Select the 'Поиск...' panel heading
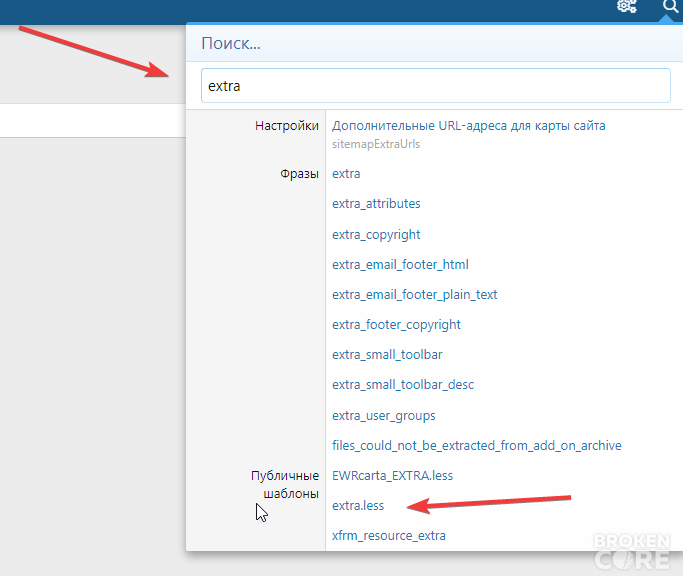 click(231, 43)
